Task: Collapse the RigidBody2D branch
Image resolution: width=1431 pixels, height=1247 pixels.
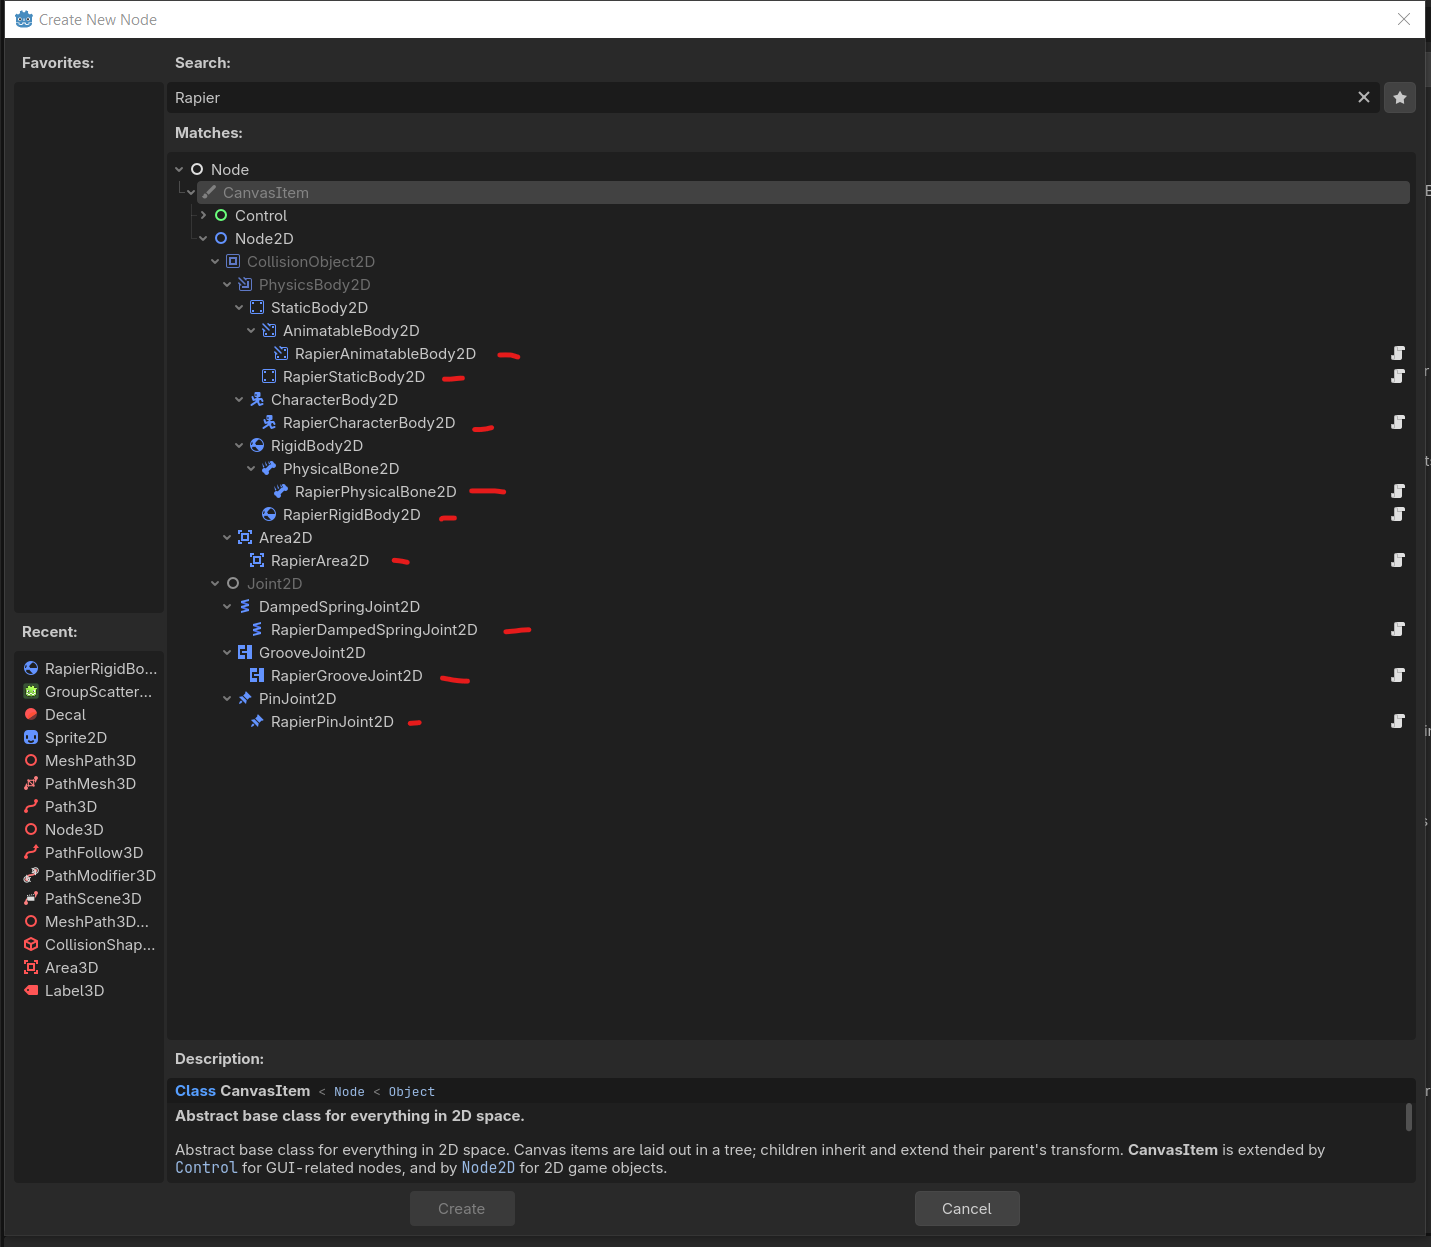Action: [240, 446]
